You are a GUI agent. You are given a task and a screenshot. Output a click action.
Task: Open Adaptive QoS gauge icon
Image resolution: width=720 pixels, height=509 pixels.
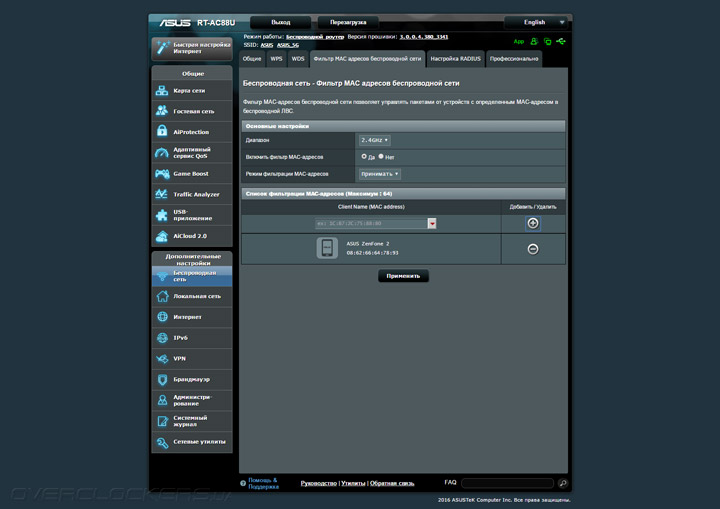click(162, 153)
